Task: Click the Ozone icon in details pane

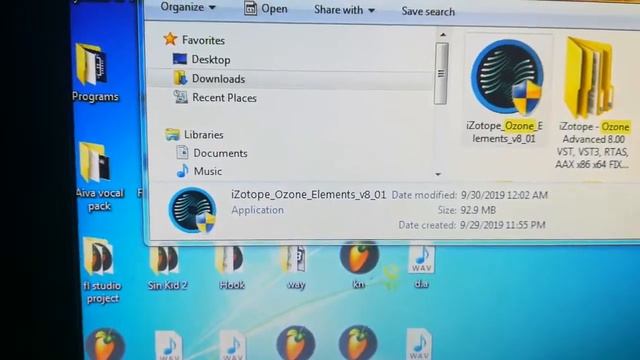Action: click(192, 210)
